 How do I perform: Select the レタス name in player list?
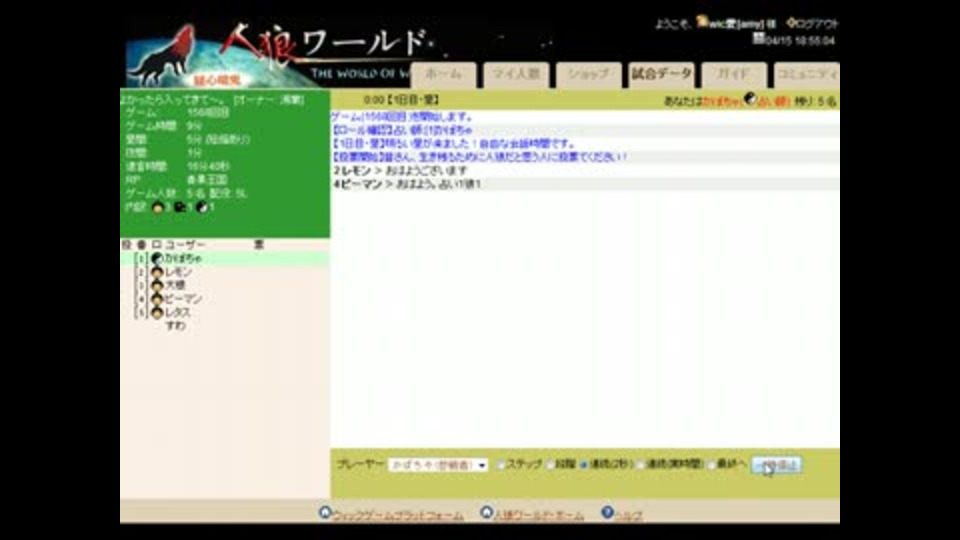click(178, 313)
